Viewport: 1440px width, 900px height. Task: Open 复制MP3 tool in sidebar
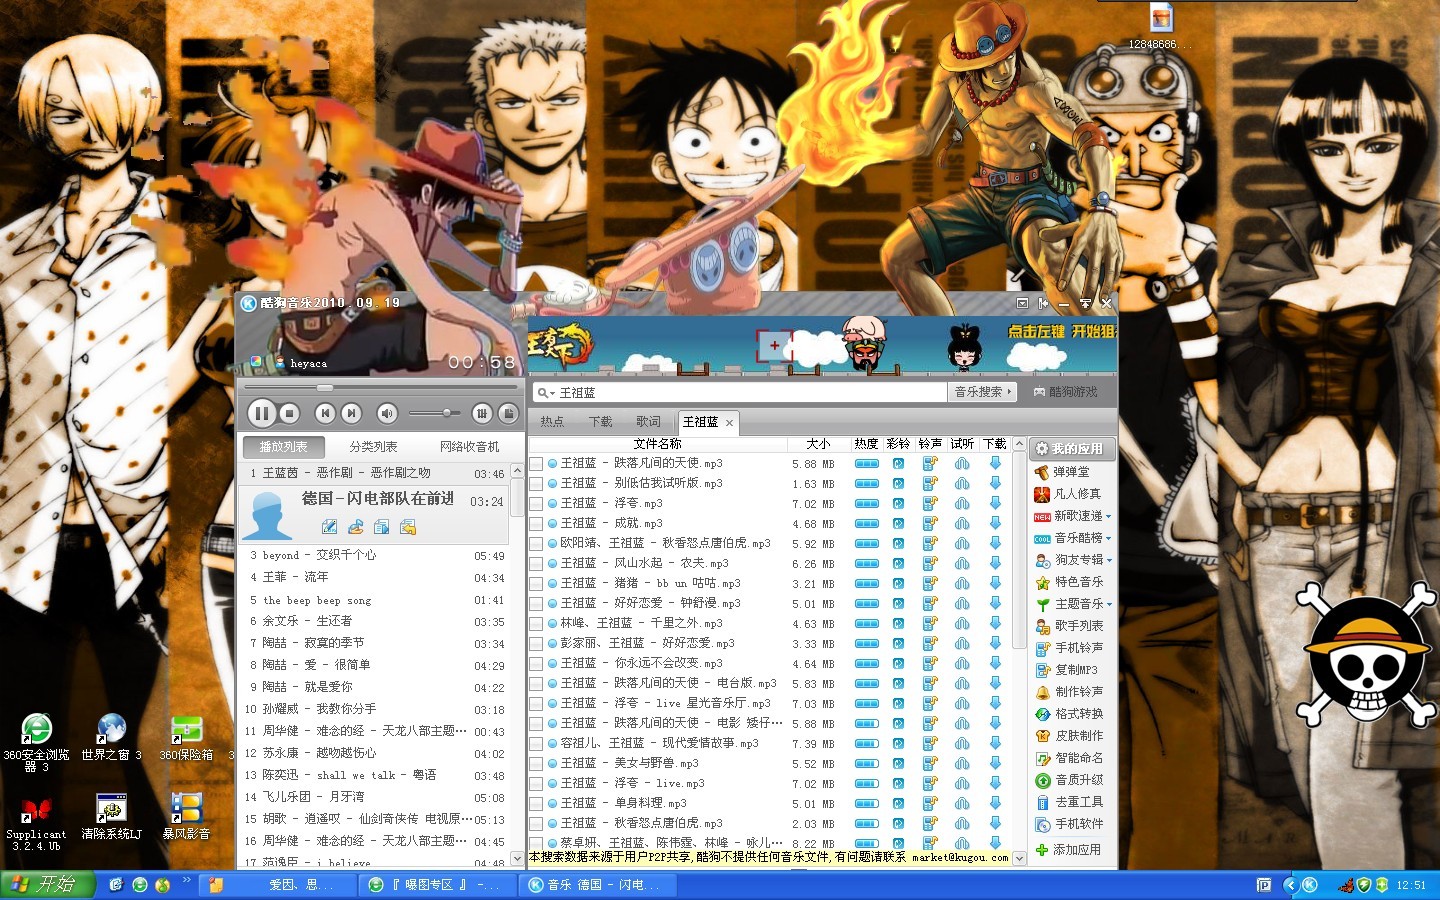coord(1066,670)
